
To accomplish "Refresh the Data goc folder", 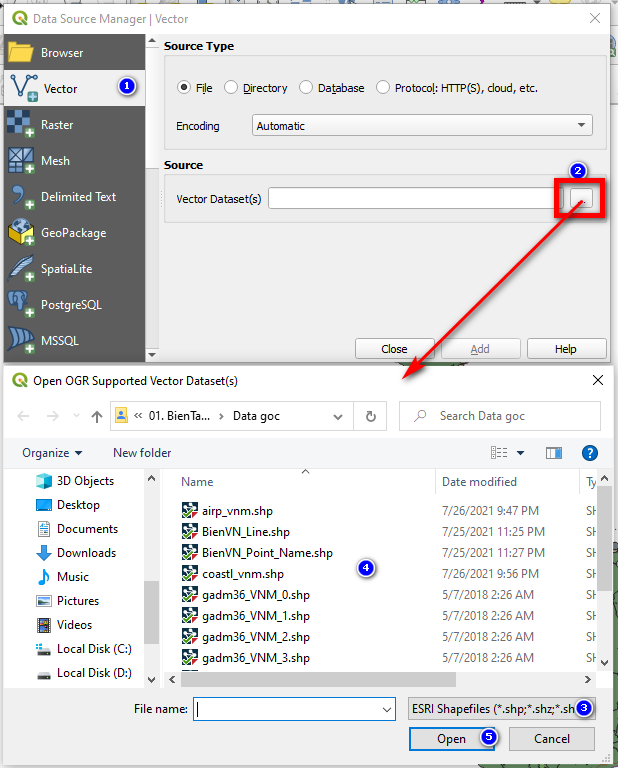I will click(371, 416).
